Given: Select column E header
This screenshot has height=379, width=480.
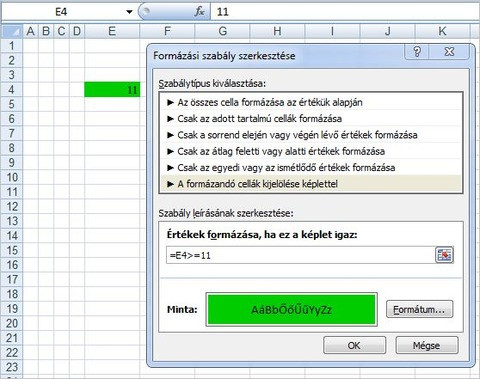Looking at the screenshot, I should (x=112, y=31).
